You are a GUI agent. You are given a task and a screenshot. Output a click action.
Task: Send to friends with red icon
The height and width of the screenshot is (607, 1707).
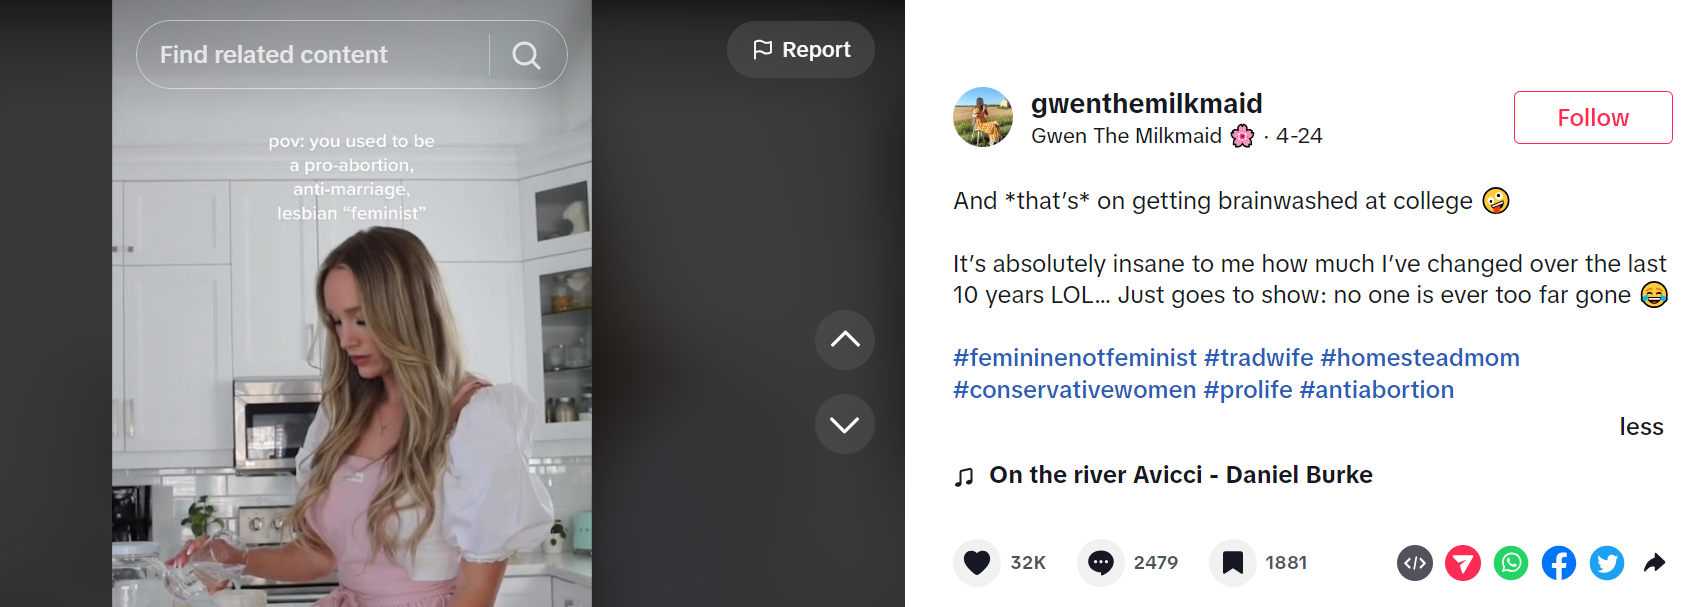click(1462, 563)
